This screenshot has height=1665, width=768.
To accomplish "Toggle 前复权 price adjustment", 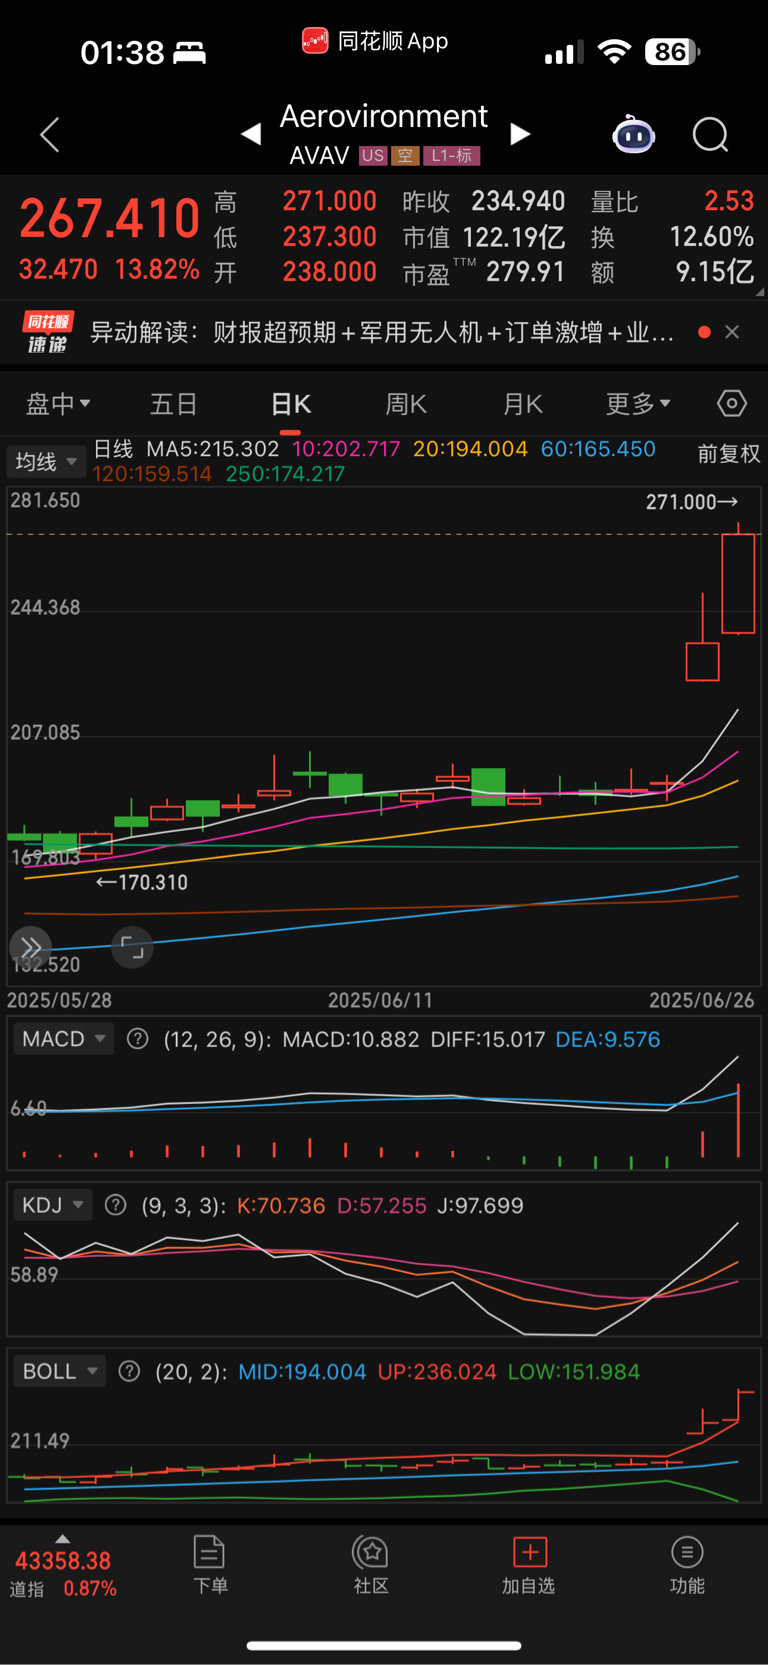I will click(729, 454).
